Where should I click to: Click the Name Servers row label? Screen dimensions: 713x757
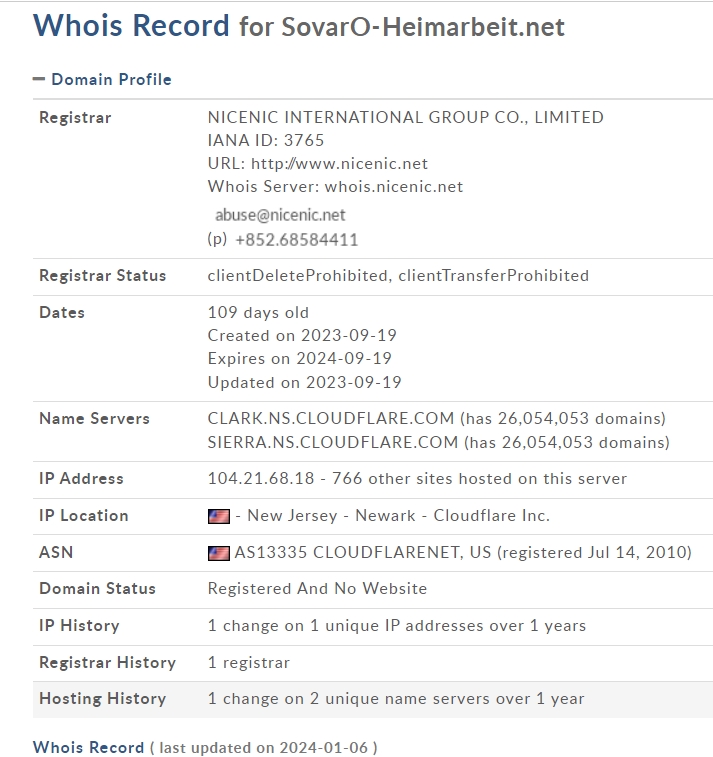94,419
